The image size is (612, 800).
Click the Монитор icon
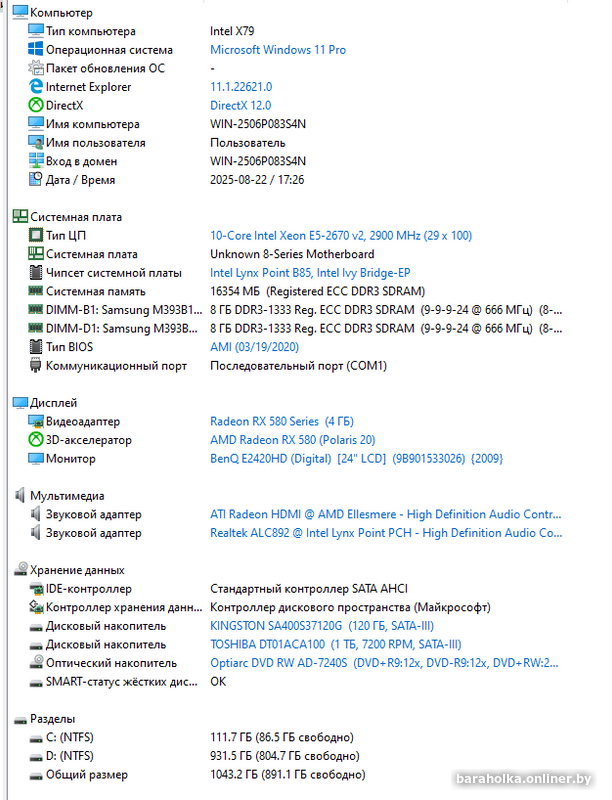point(36,458)
